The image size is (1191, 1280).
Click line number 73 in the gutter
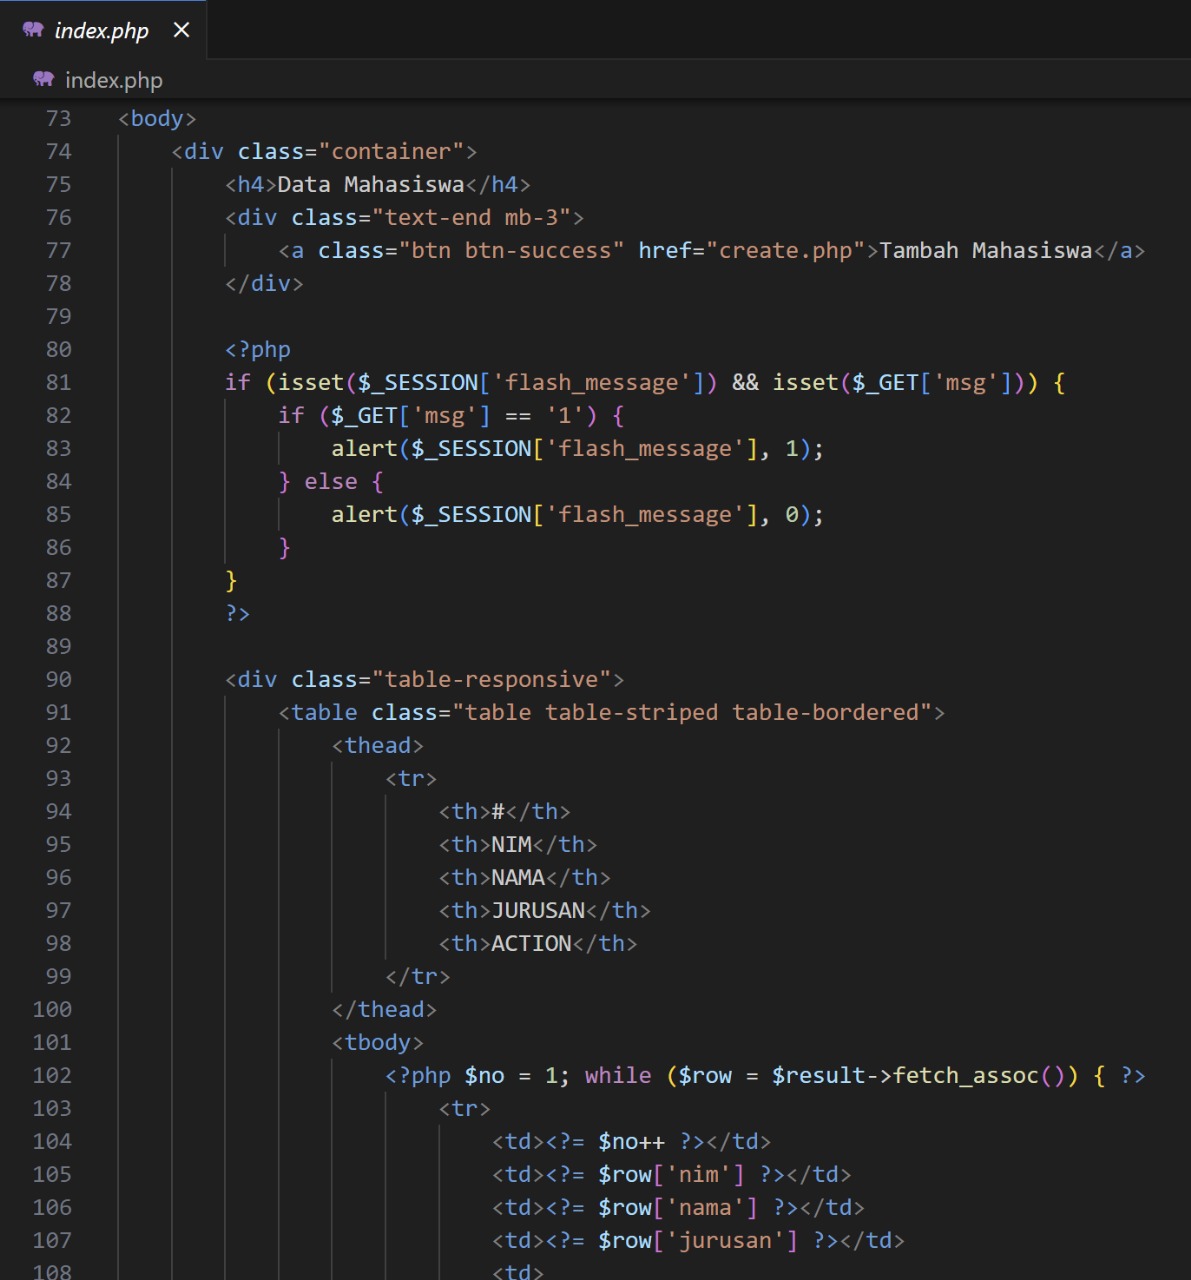58,118
